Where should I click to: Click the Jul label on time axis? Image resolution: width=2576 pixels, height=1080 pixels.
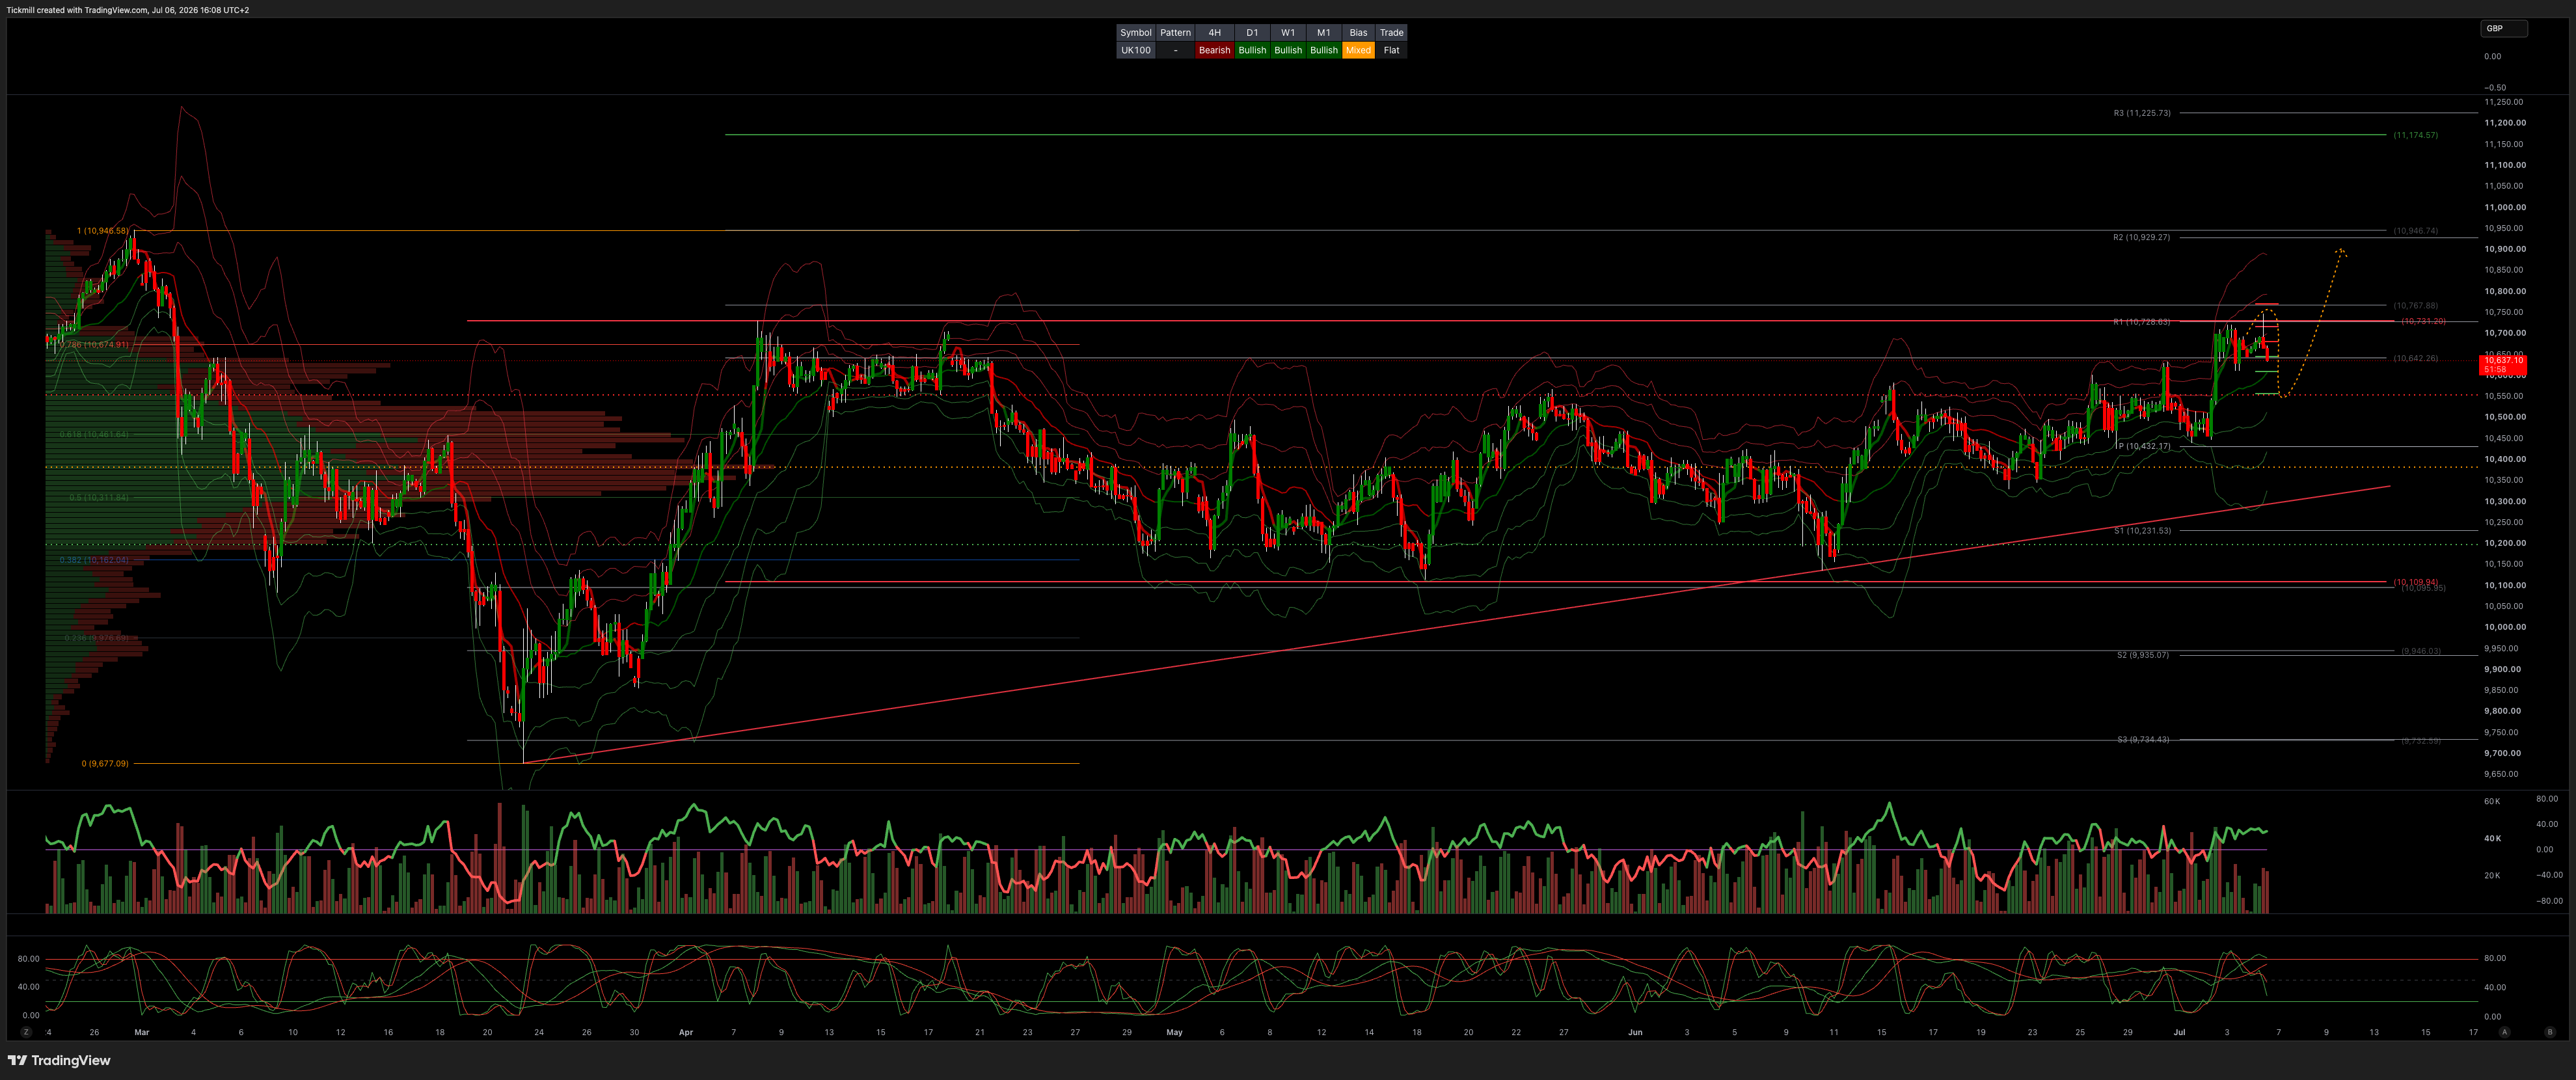[x=2179, y=1032]
